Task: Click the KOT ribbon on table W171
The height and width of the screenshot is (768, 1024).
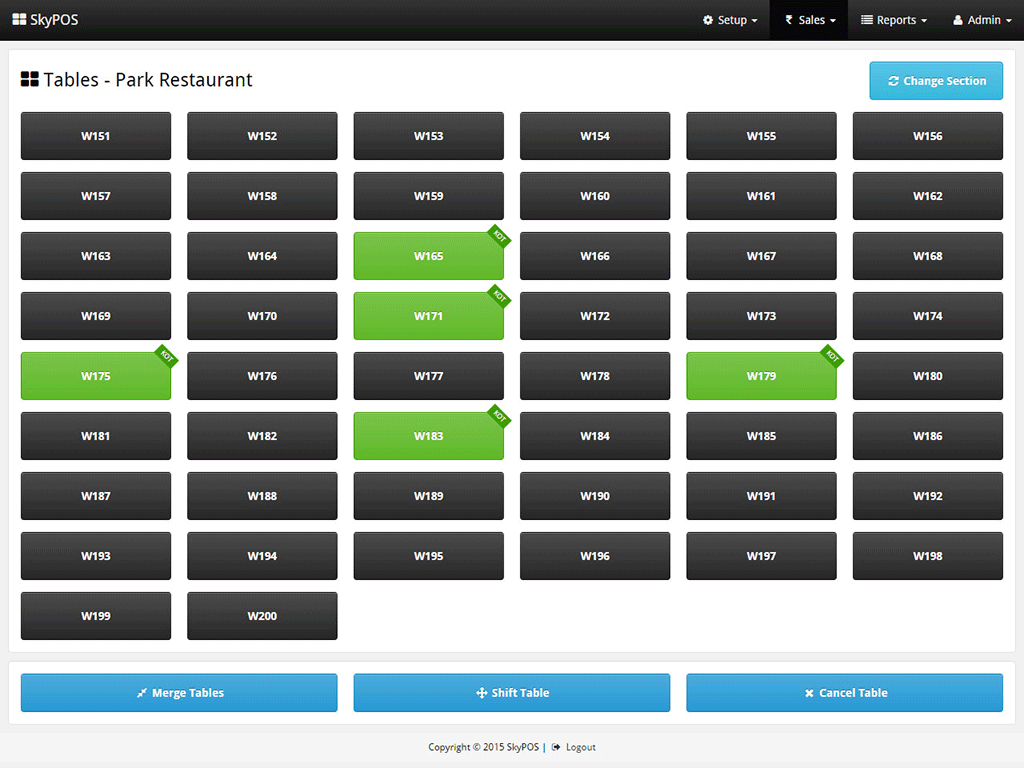Action: (x=499, y=296)
